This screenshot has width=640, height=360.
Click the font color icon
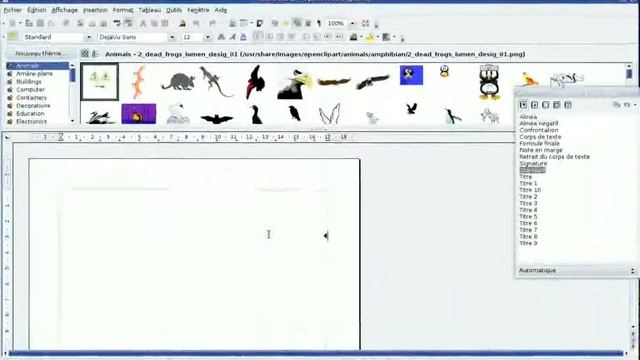353,37
